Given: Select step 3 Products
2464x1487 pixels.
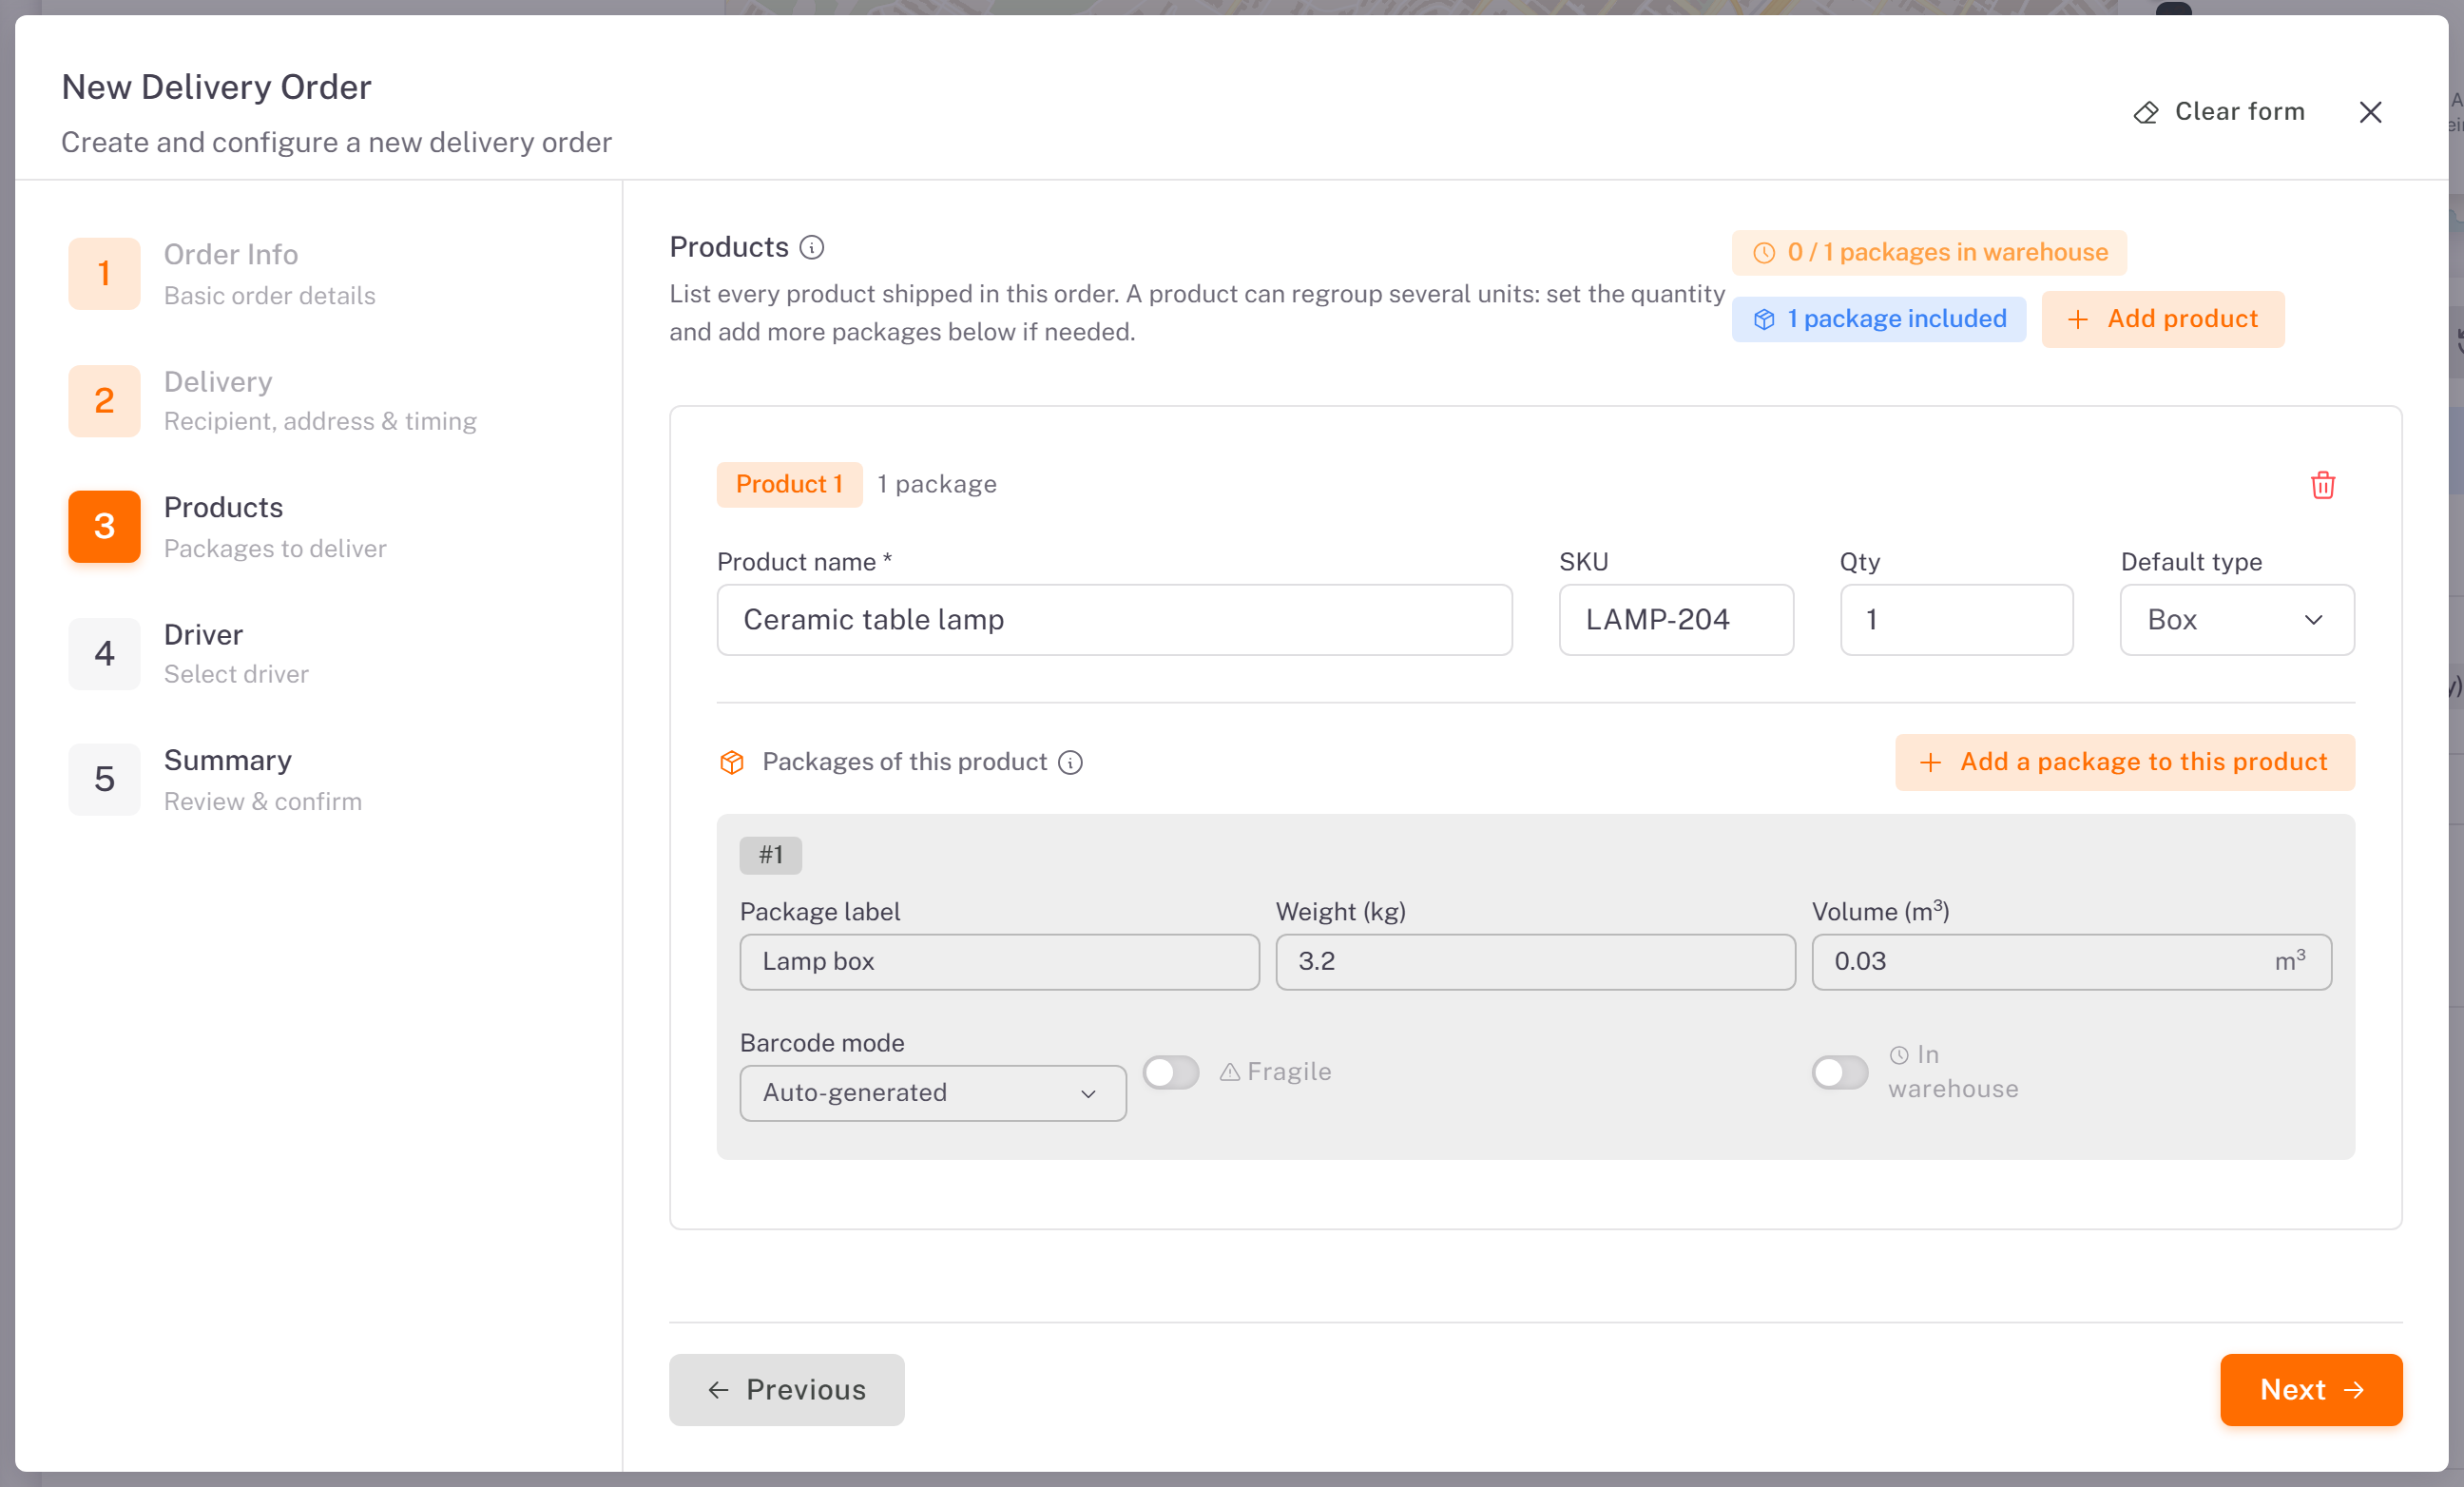Looking at the screenshot, I should click(227, 526).
